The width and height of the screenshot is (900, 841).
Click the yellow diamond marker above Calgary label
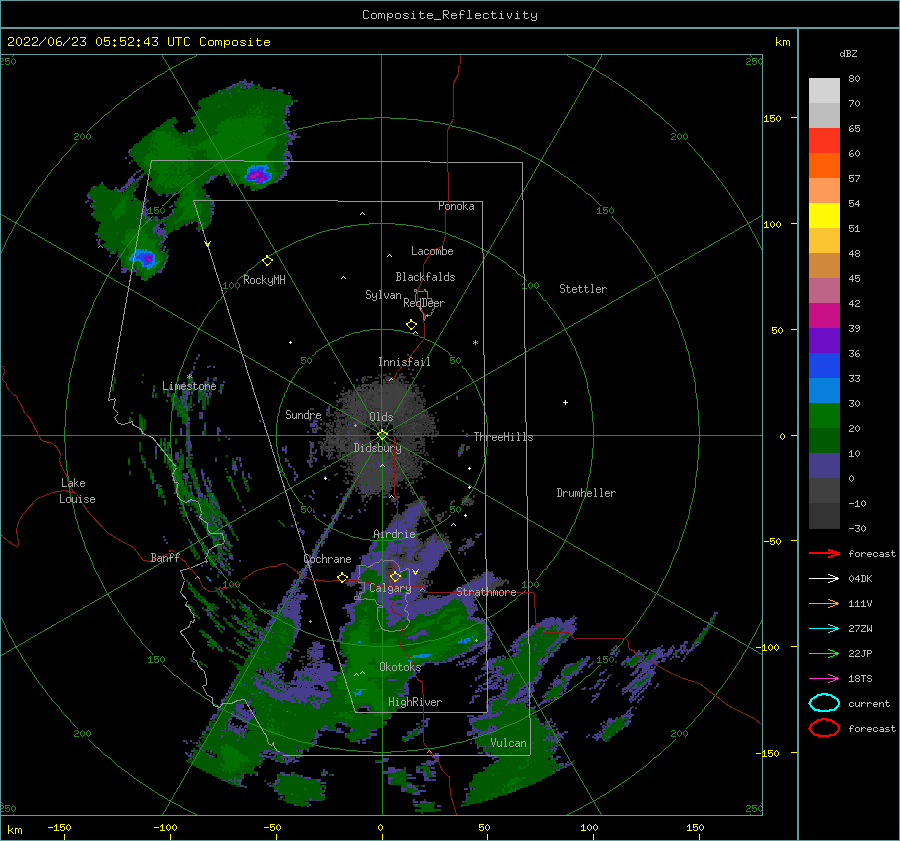[395, 576]
